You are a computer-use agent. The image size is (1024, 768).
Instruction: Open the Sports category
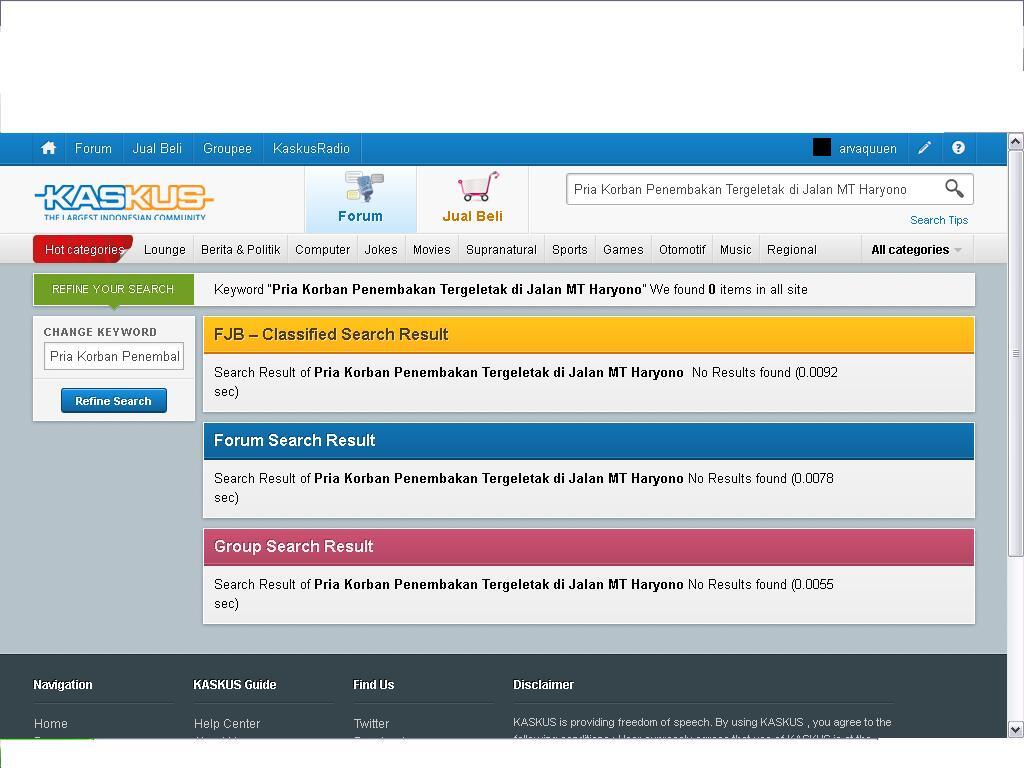click(569, 249)
